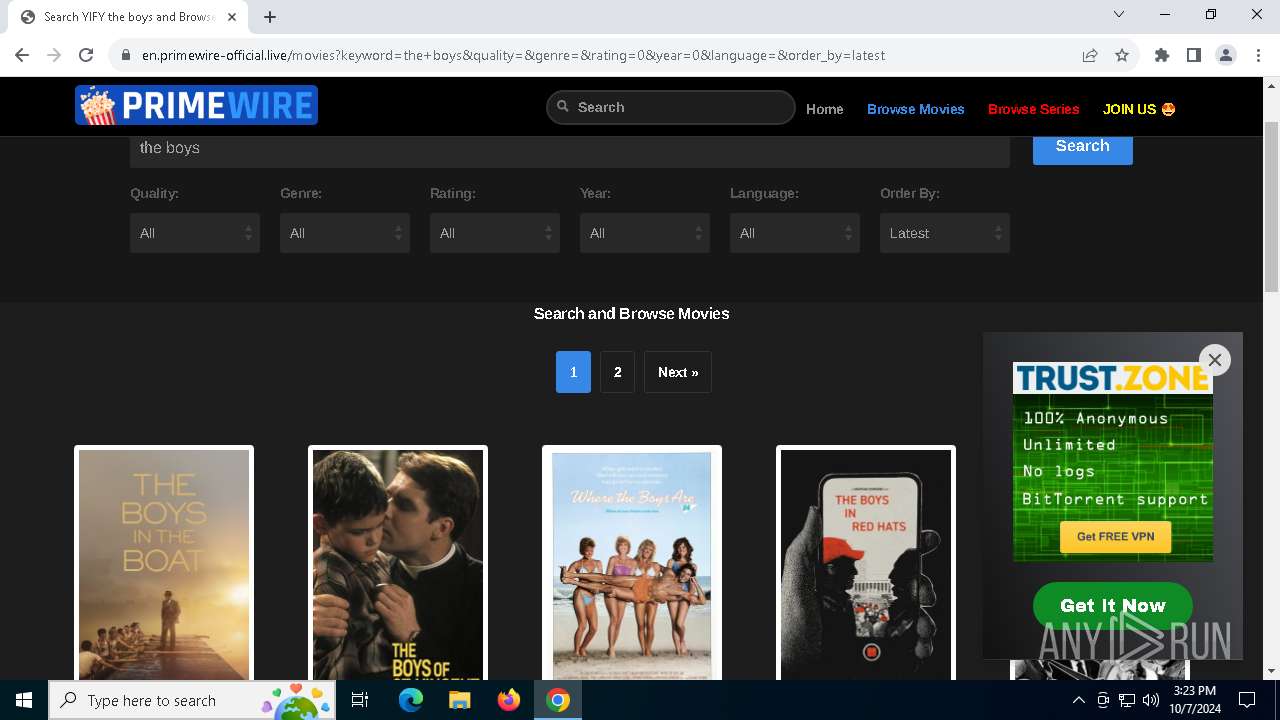Open File Explorer from taskbar
The image size is (1280, 720).
[460, 700]
